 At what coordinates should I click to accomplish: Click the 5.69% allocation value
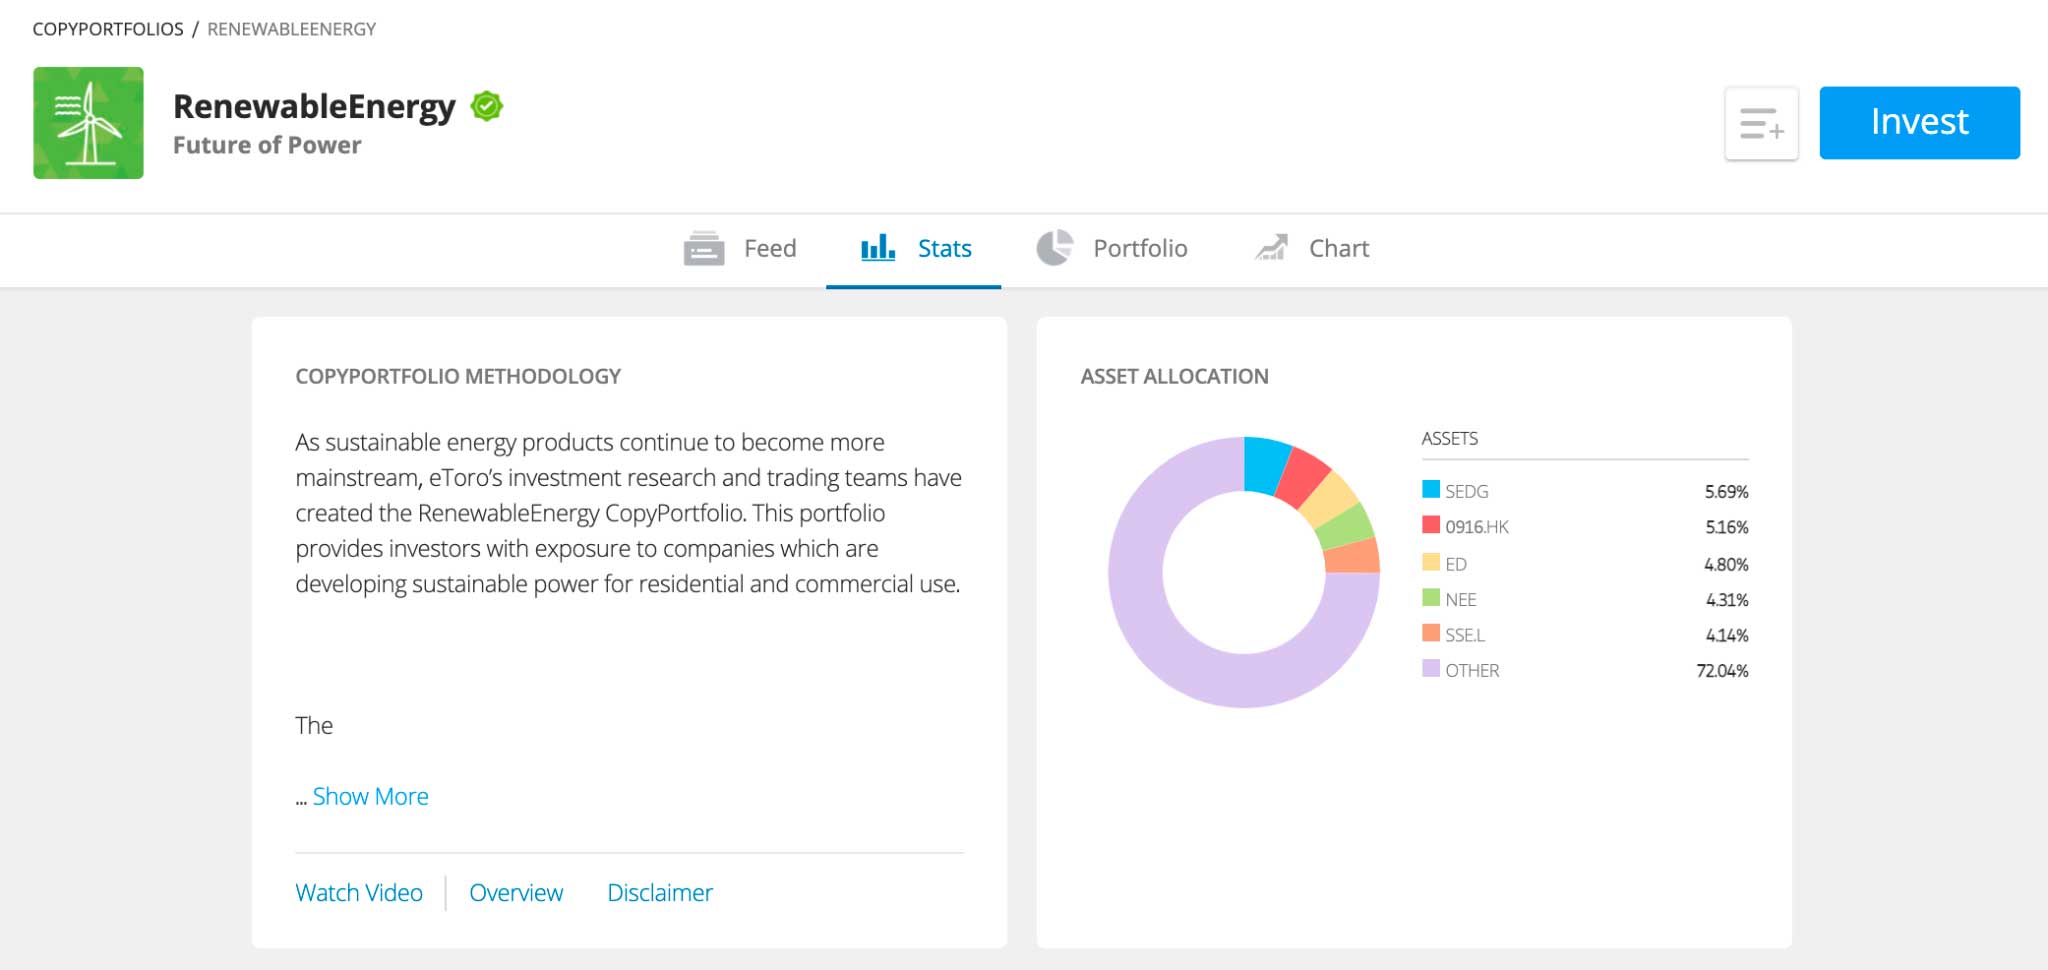[1727, 492]
